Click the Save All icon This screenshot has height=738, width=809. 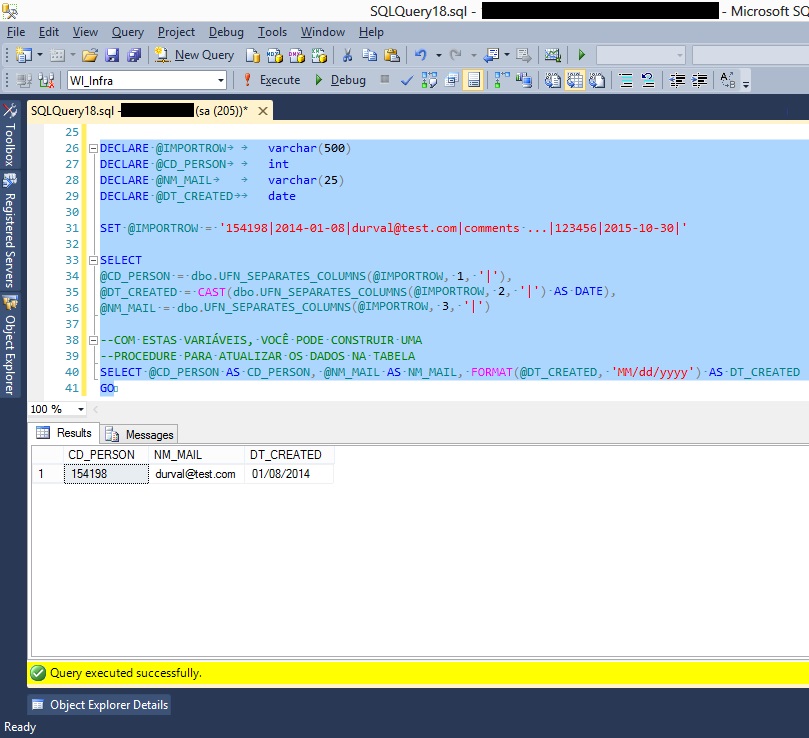pos(132,56)
